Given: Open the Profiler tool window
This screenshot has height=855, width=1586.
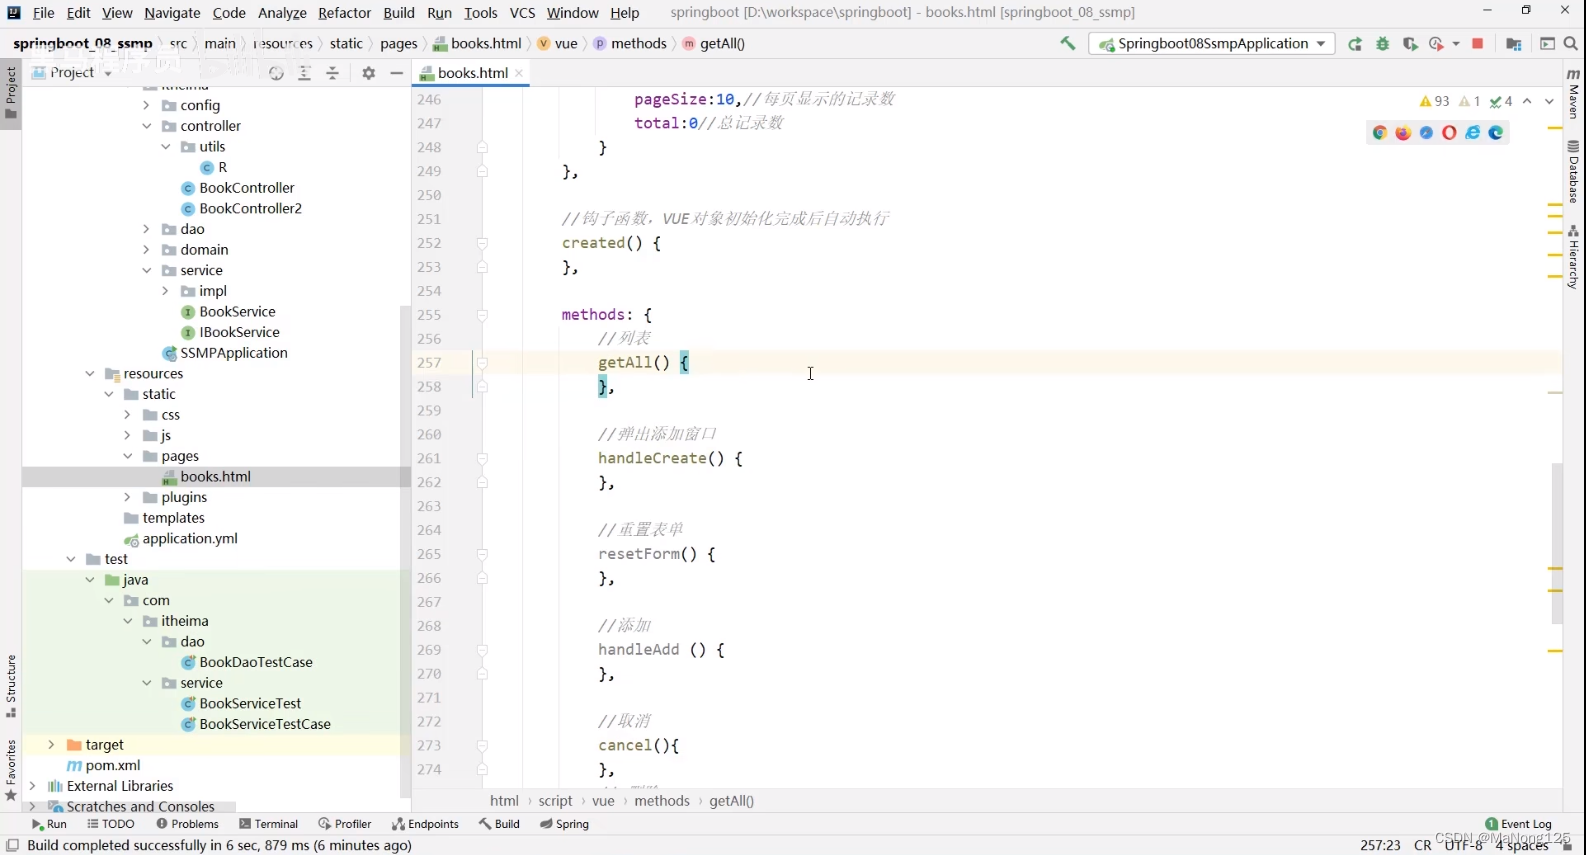Looking at the screenshot, I should [344, 824].
